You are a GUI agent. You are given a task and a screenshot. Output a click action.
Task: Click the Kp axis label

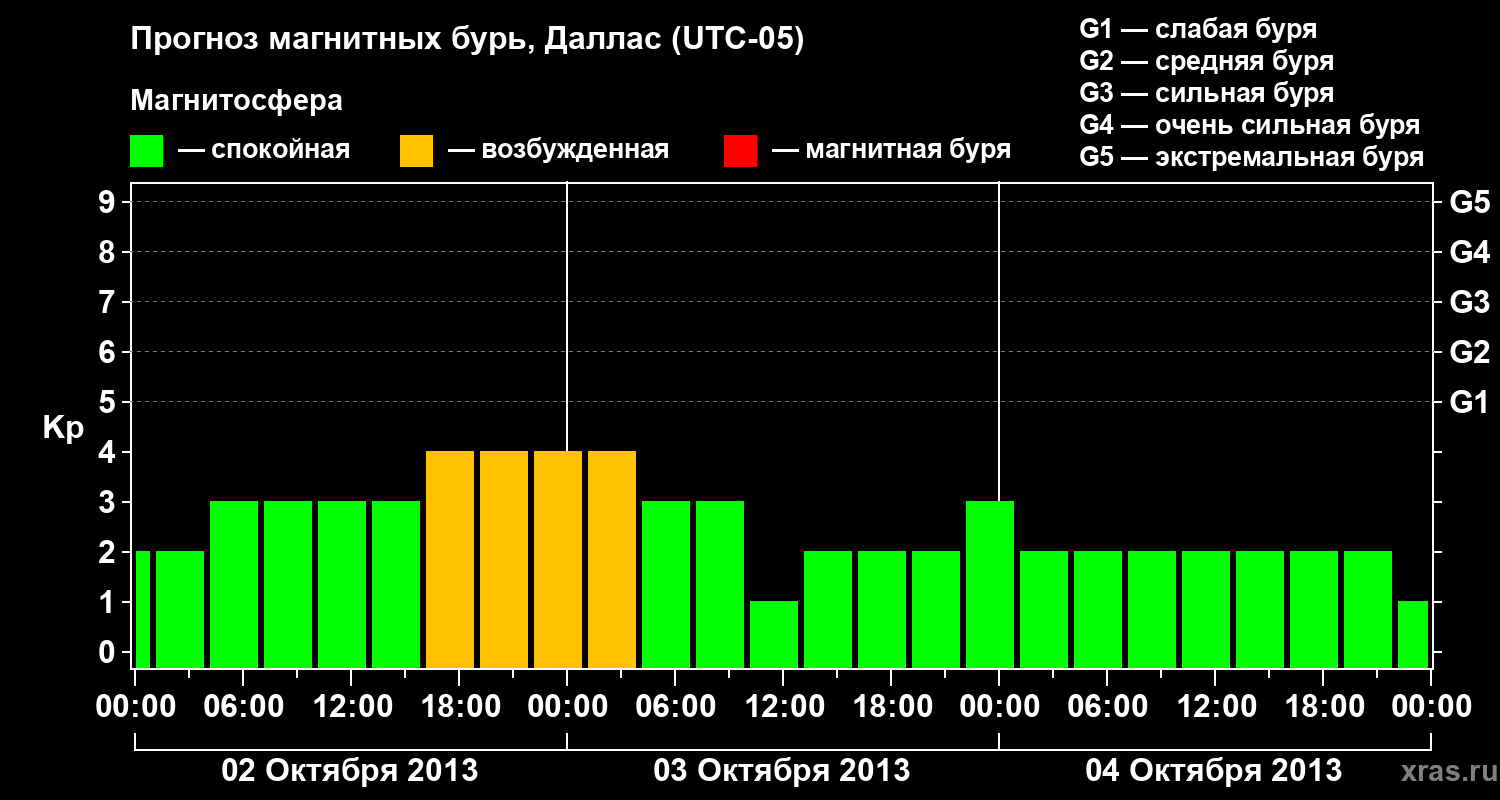(63, 427)
